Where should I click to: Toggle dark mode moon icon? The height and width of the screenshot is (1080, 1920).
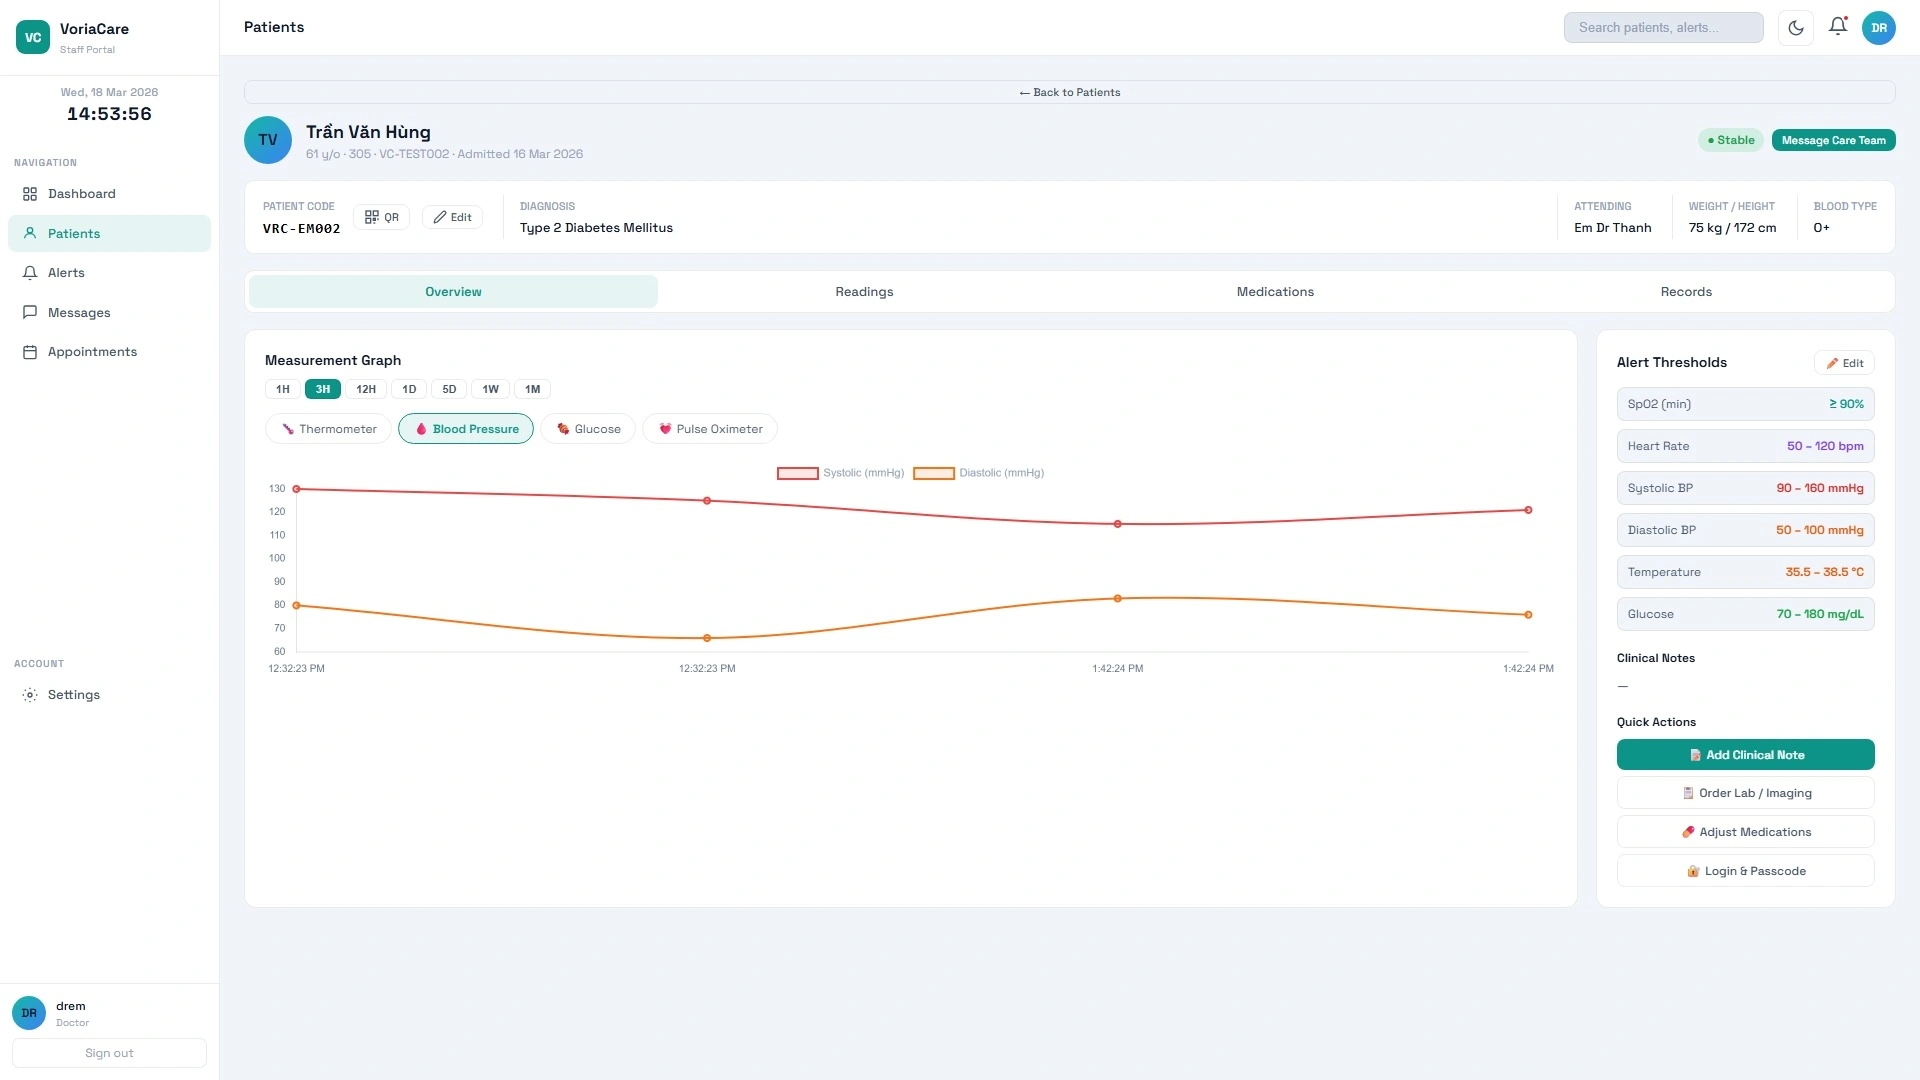(1796, 28)
